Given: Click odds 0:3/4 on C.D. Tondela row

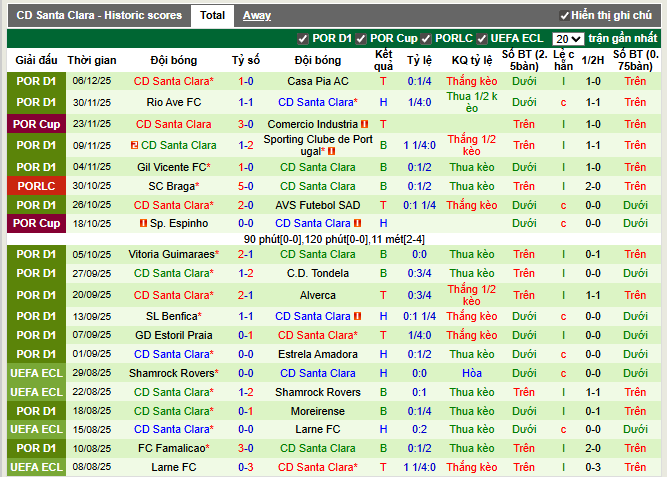Looking at the screenshot, I should pos(419,273).
